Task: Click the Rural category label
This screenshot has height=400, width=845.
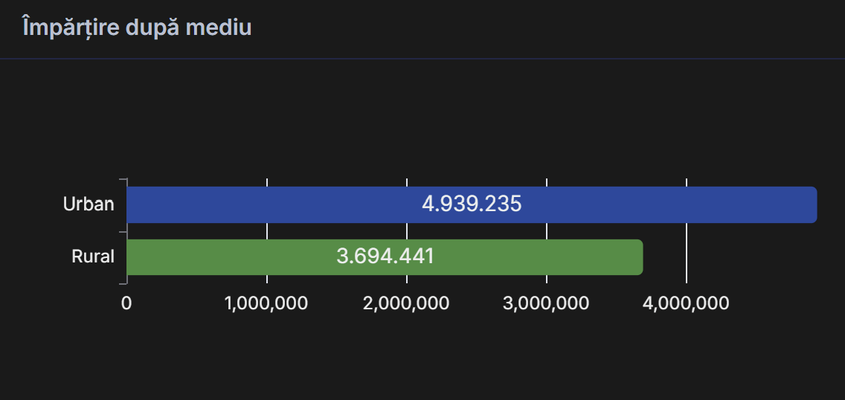Action: pos(92,257)
